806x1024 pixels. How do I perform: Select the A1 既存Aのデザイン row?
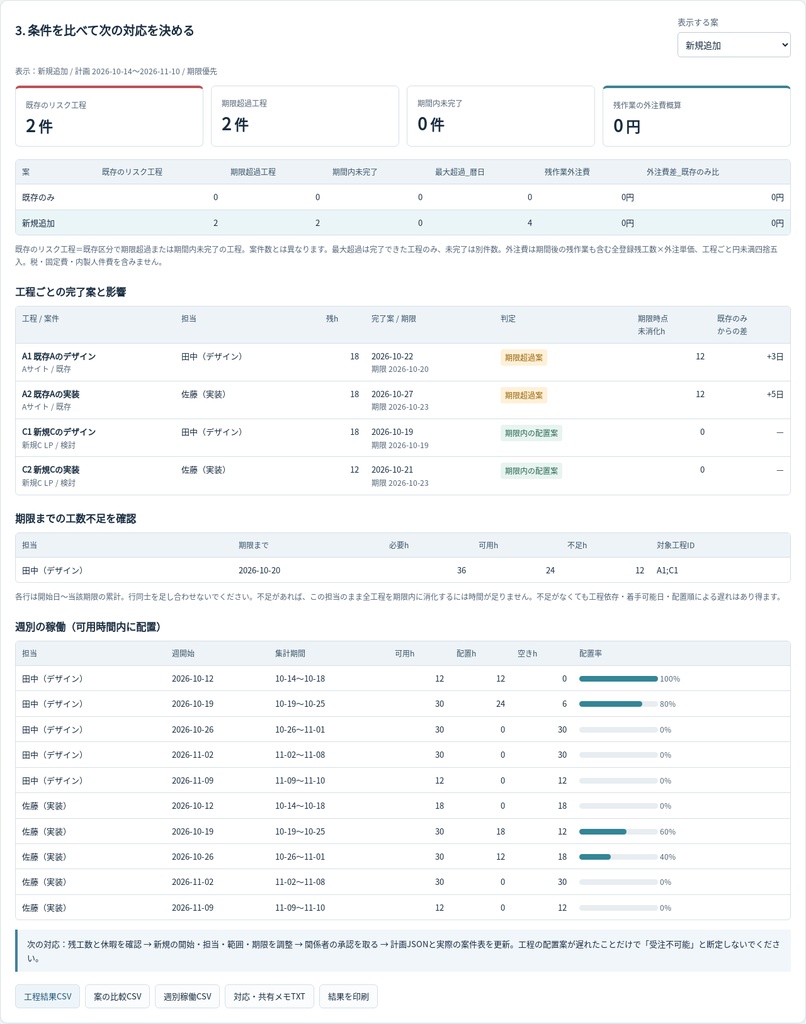point(403,362)
